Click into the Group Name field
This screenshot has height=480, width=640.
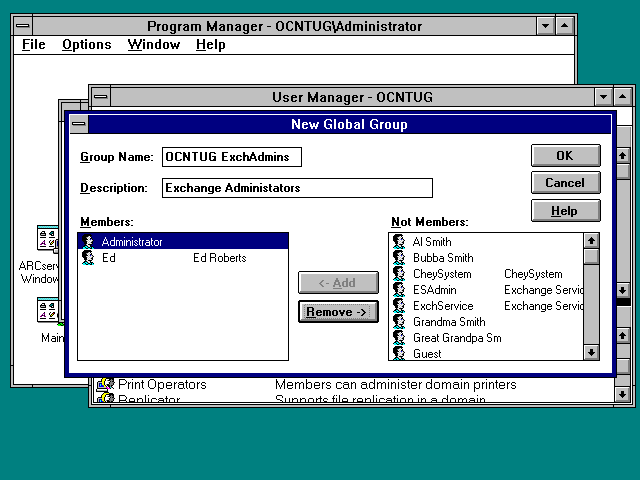coord(232,157)
